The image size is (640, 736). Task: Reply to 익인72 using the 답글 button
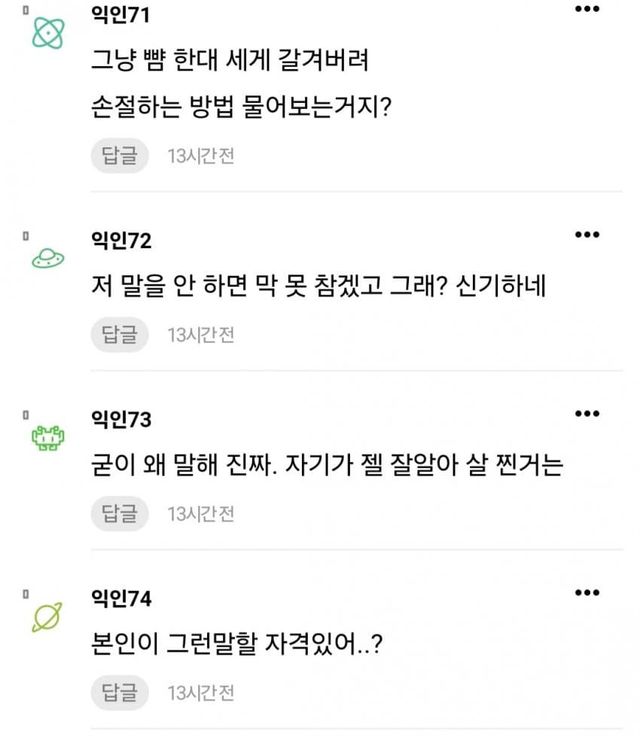[120, 335]
